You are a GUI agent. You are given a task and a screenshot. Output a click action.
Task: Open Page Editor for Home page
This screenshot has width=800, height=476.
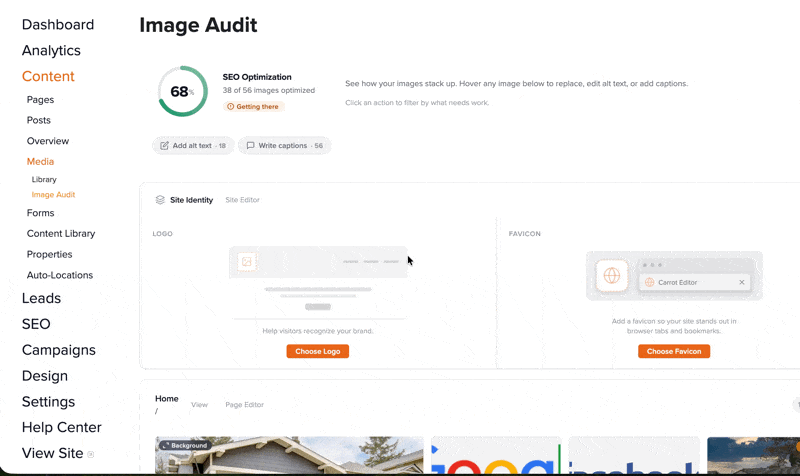coord(244,405)
